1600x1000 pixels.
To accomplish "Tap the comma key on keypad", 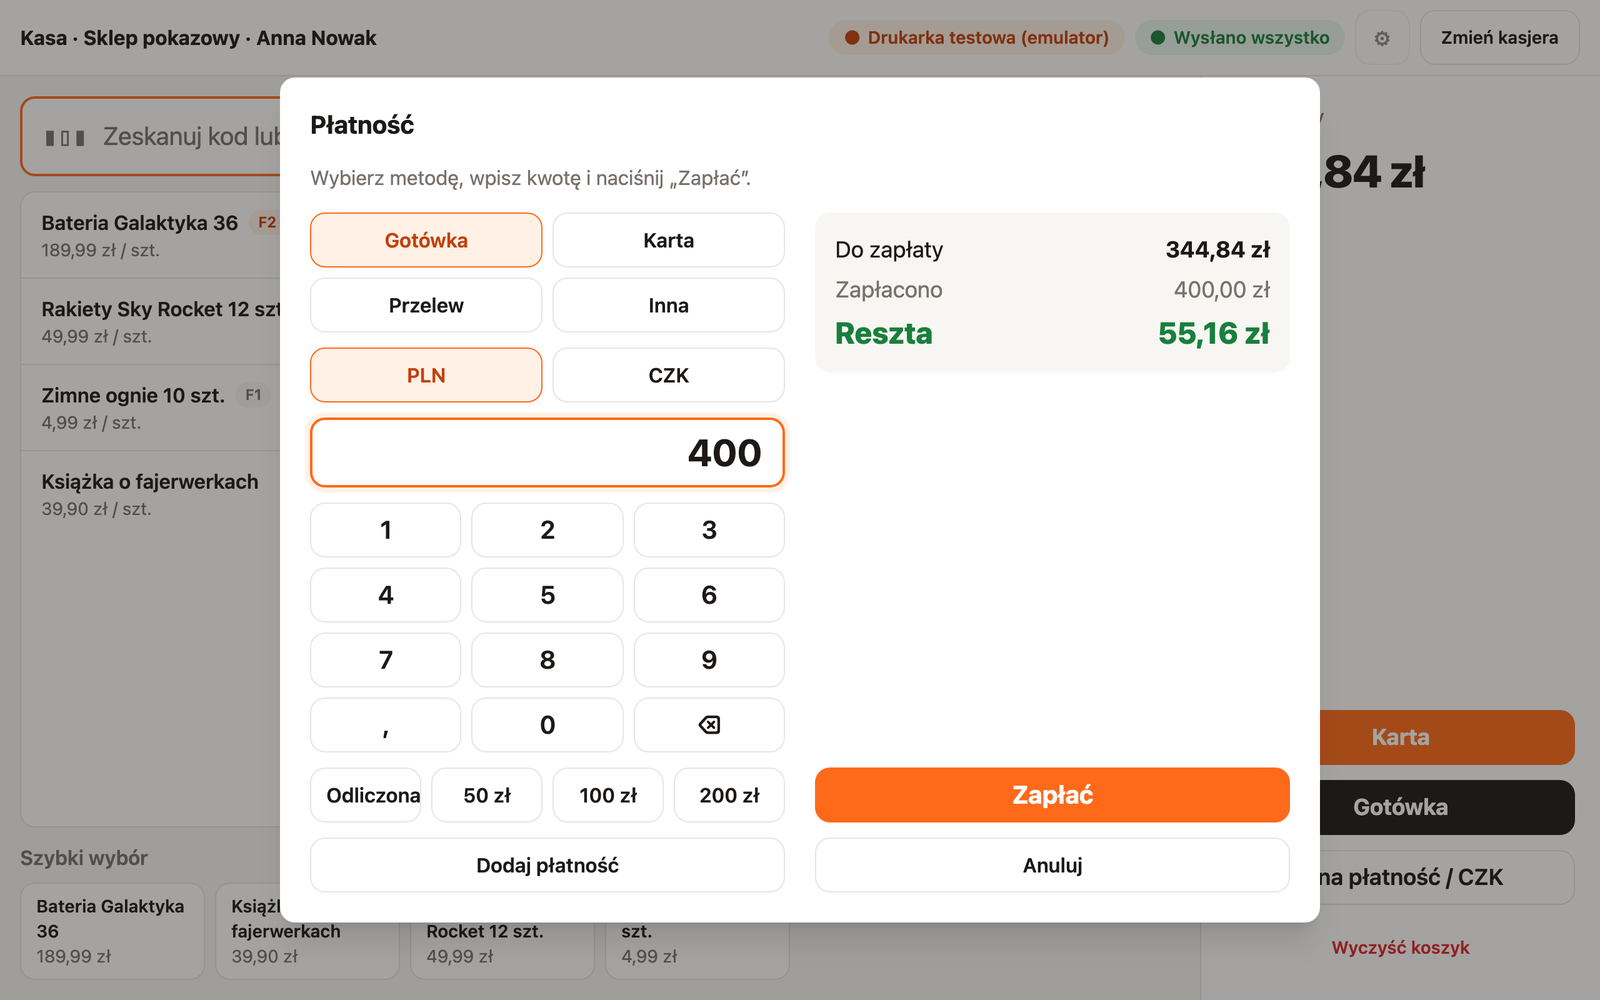I will click(x=385, y=725).
